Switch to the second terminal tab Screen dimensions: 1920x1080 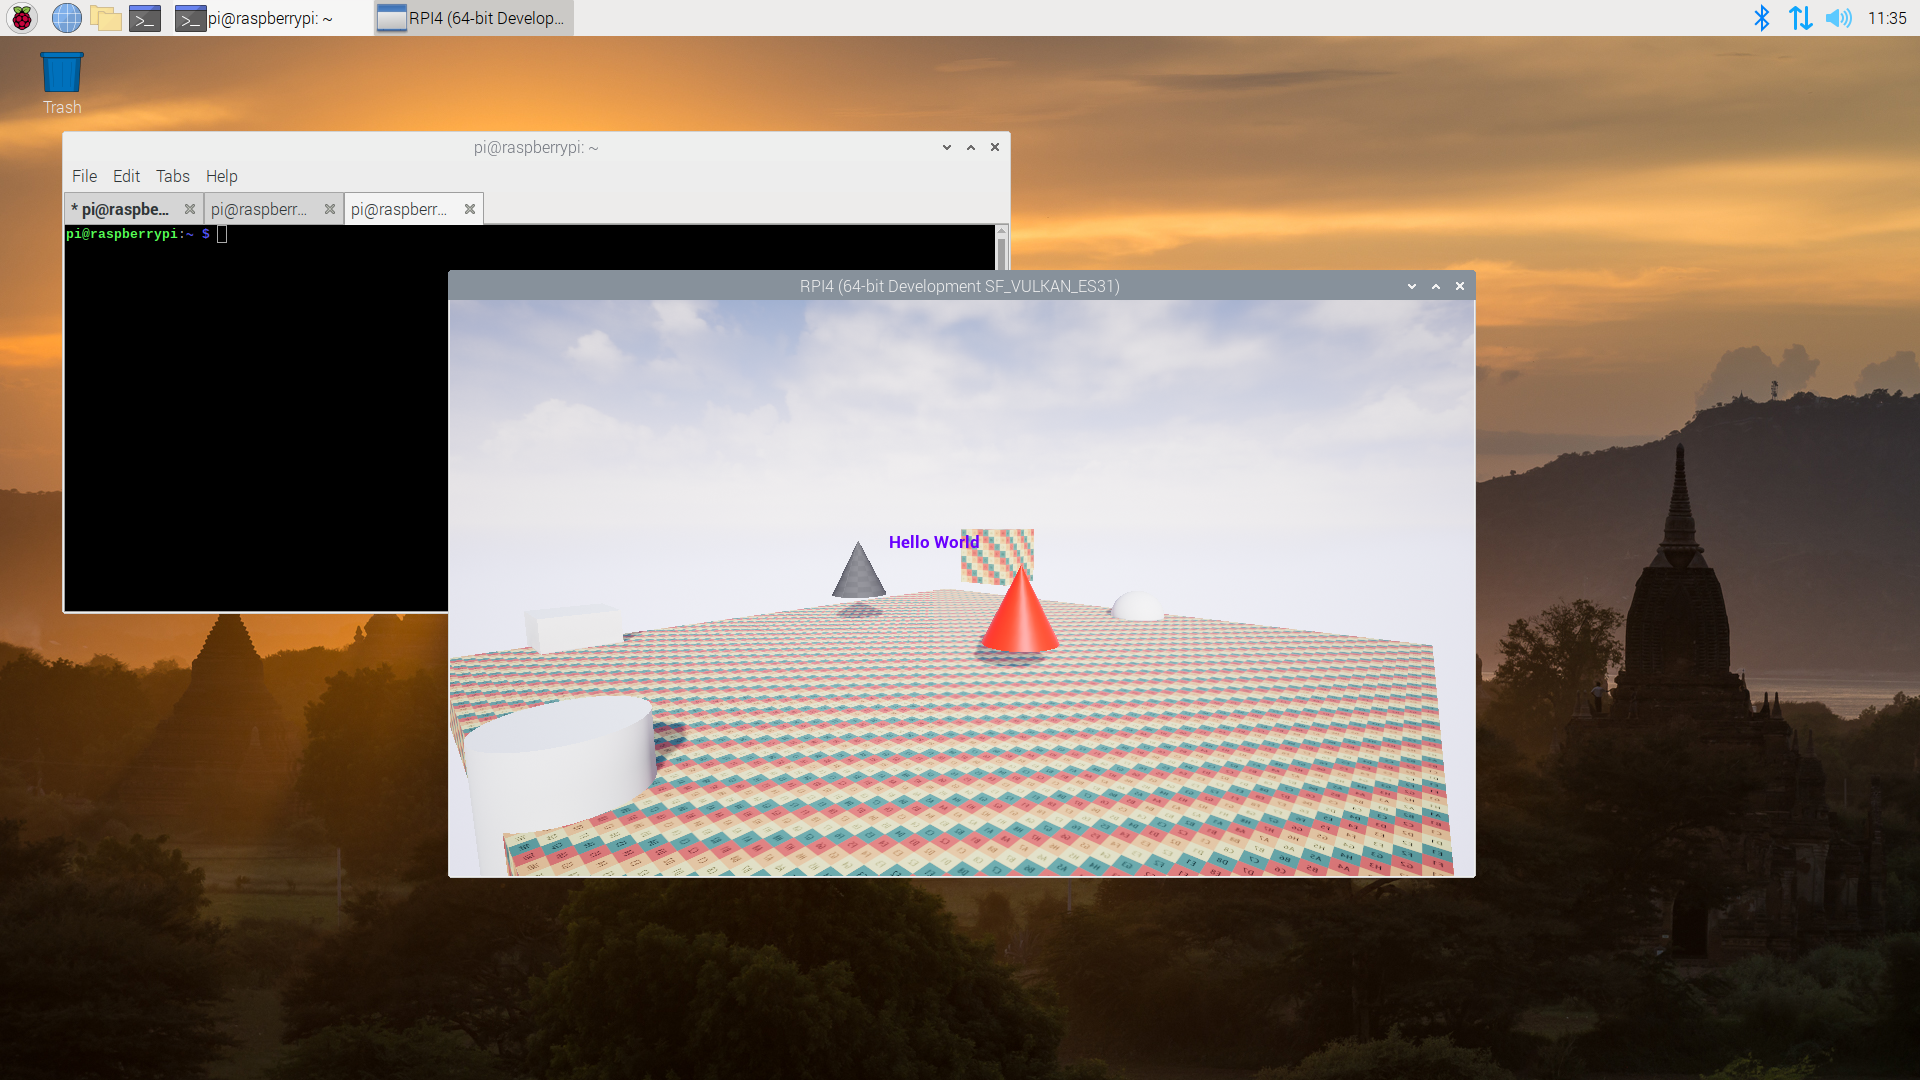pyautogui.click(x=259, y=209)
